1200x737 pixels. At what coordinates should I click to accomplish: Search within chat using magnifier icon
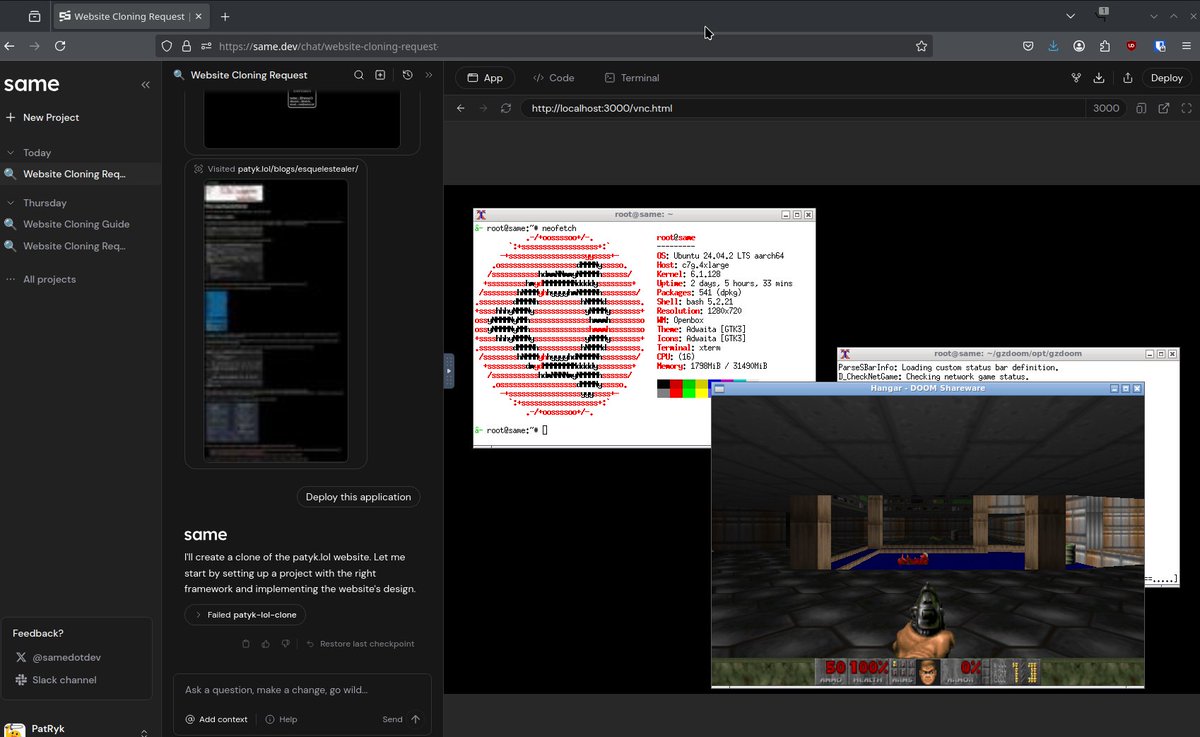tap(359, 75)
